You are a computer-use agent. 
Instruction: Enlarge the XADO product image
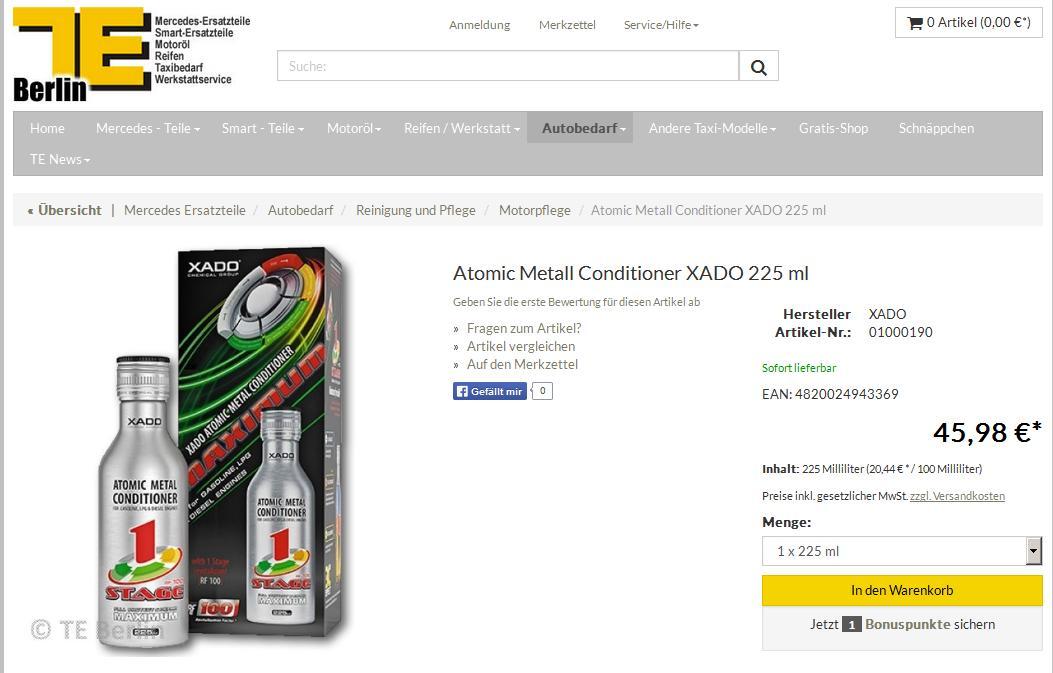pos(222,449)
